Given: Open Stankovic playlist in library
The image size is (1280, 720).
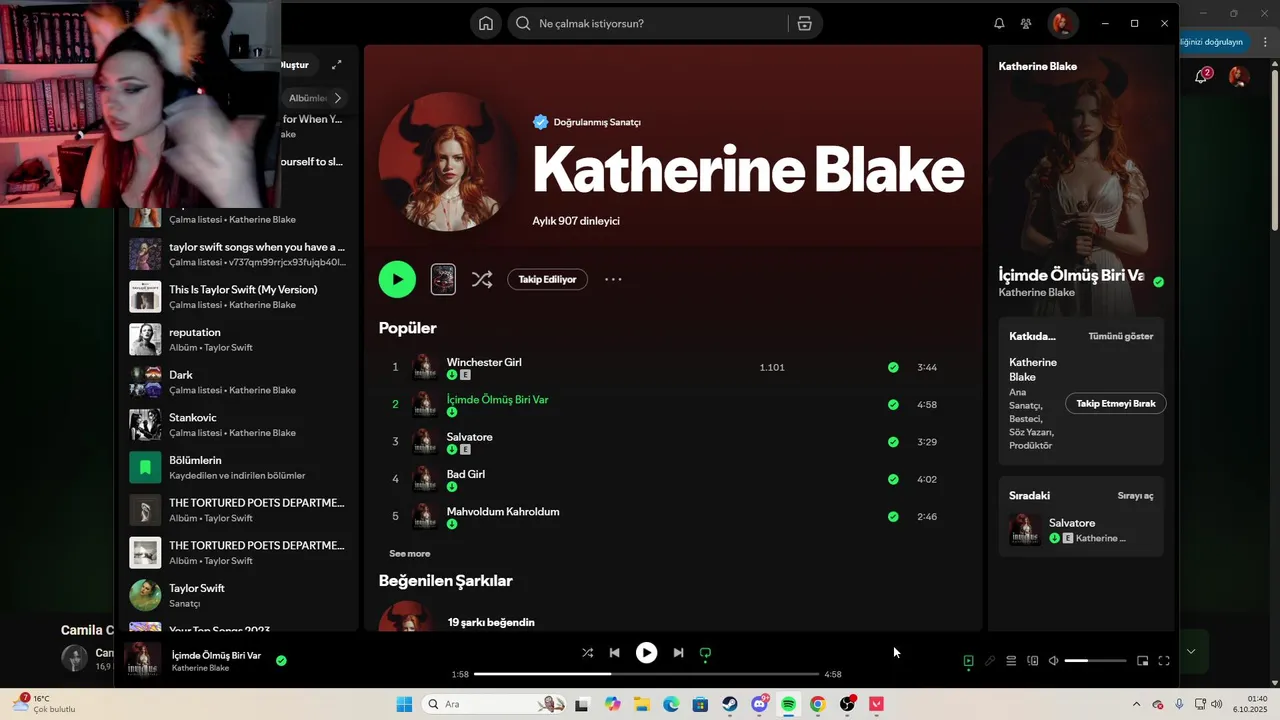Looking at the screenshot, I should [x=238, y=425].
